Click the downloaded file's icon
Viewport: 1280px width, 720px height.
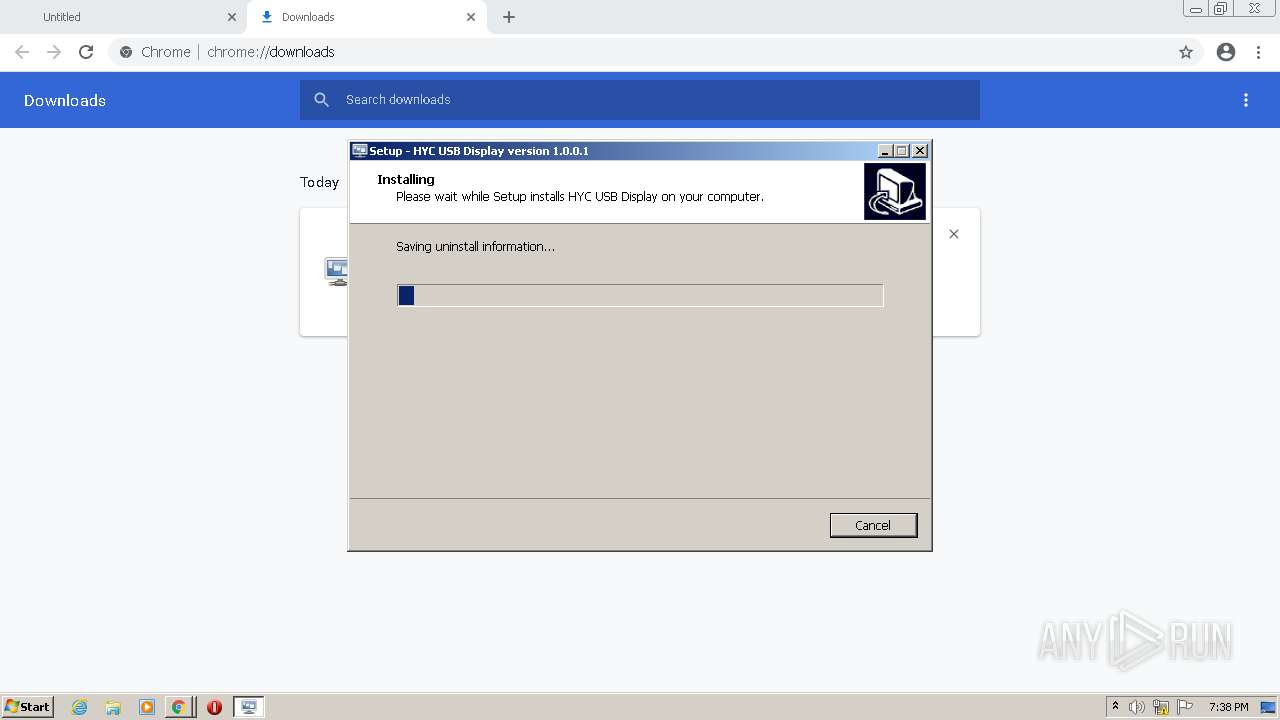pyautogui.click(x=337, y=271)
